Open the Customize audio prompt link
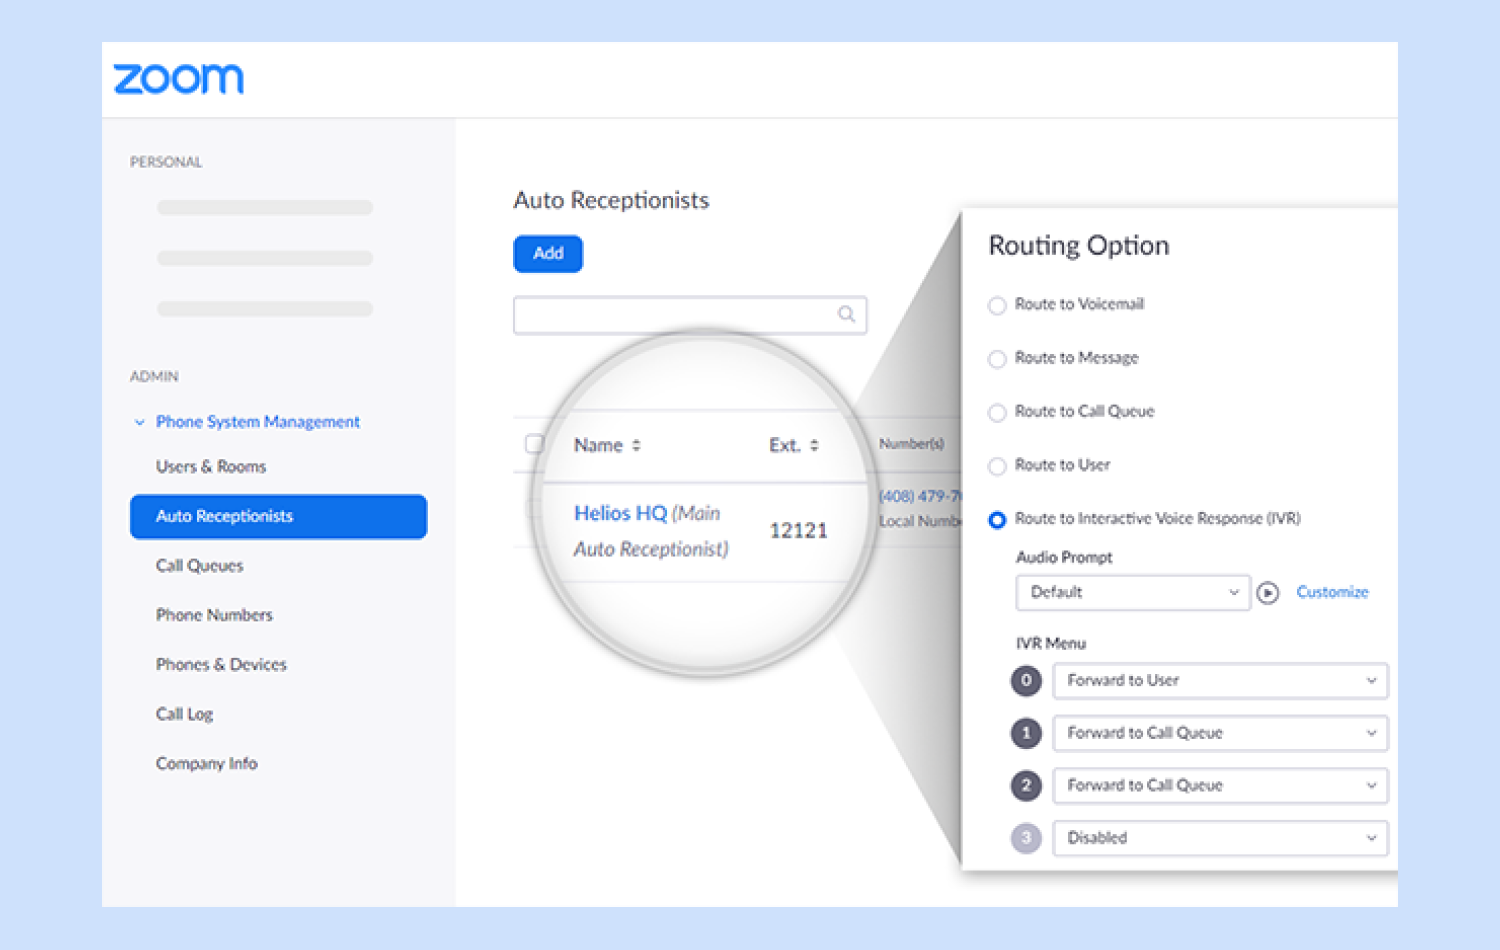Image resolution: width=1500 pixels, height=950 pixels. (1331, 592)
